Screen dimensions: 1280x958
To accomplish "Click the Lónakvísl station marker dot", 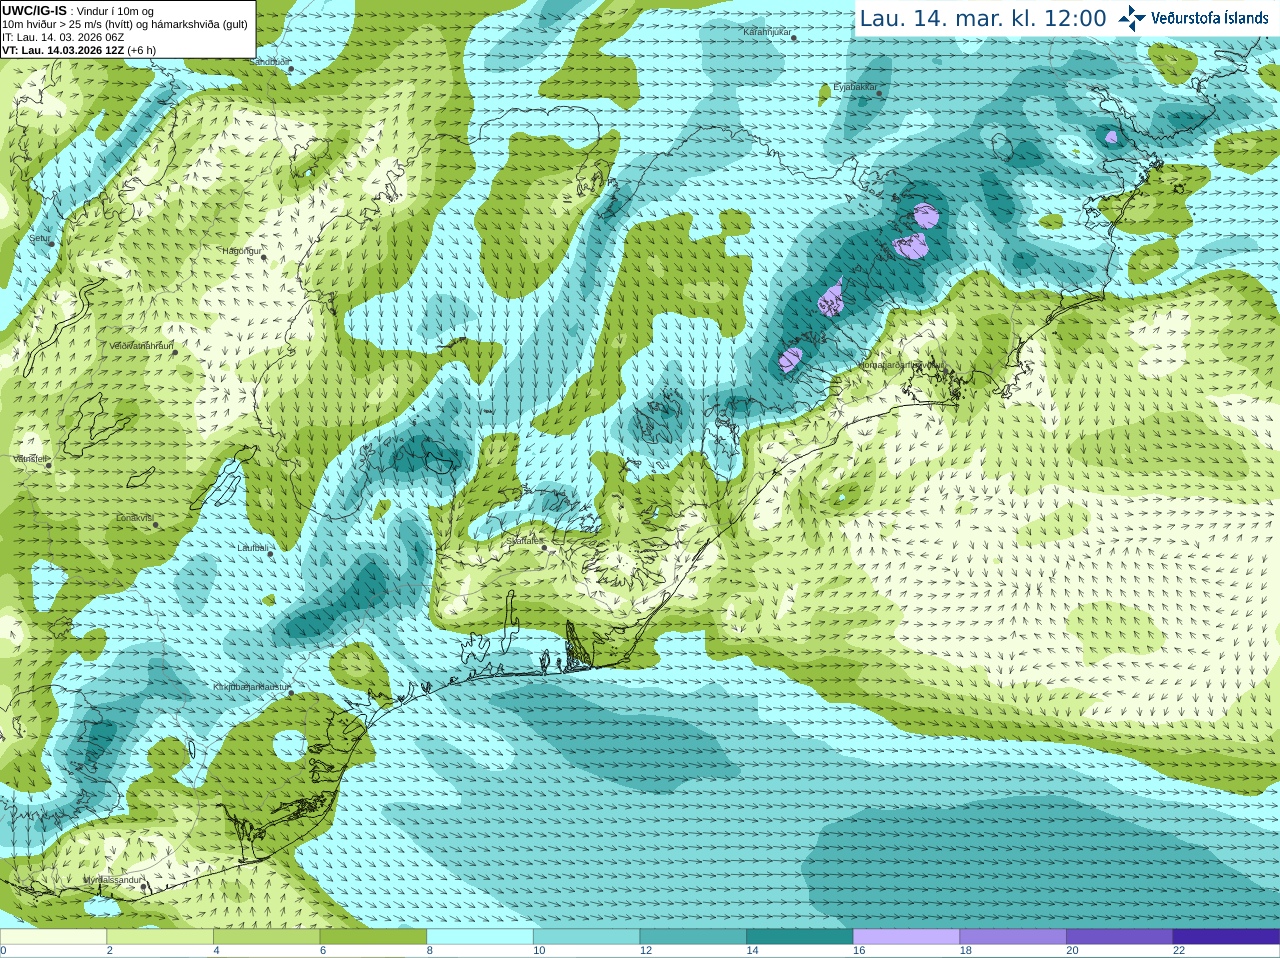I will (155, 525).
